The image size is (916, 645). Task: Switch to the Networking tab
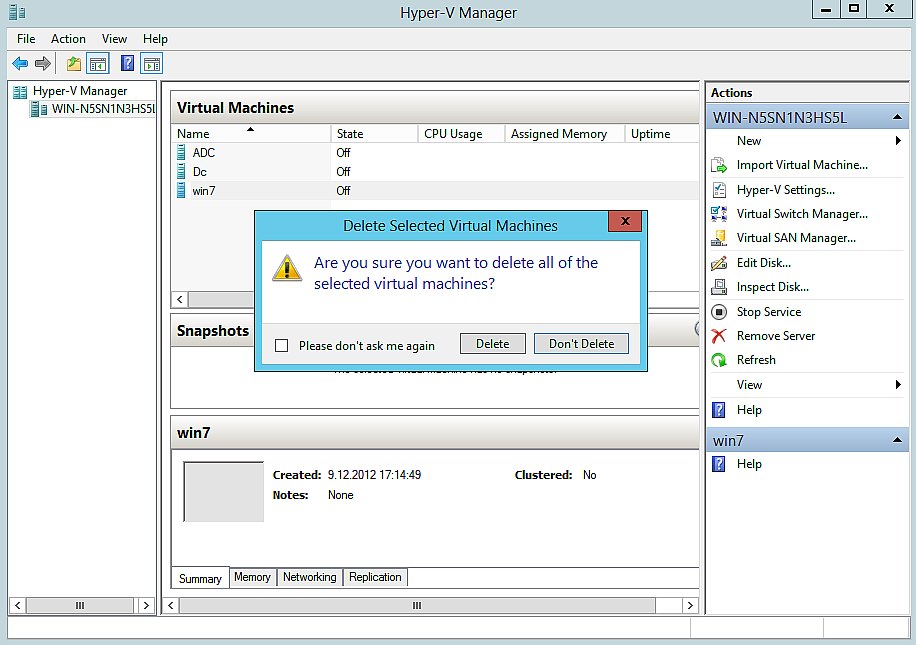tap(309, 577)
